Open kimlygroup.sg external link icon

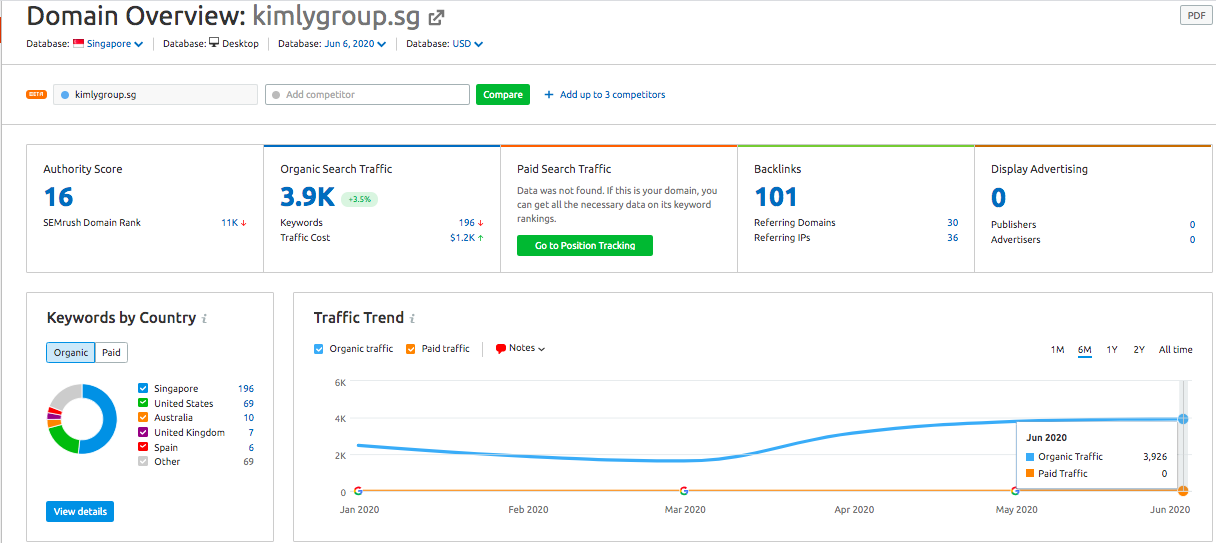pyautogui.click(x=436, y=17)
